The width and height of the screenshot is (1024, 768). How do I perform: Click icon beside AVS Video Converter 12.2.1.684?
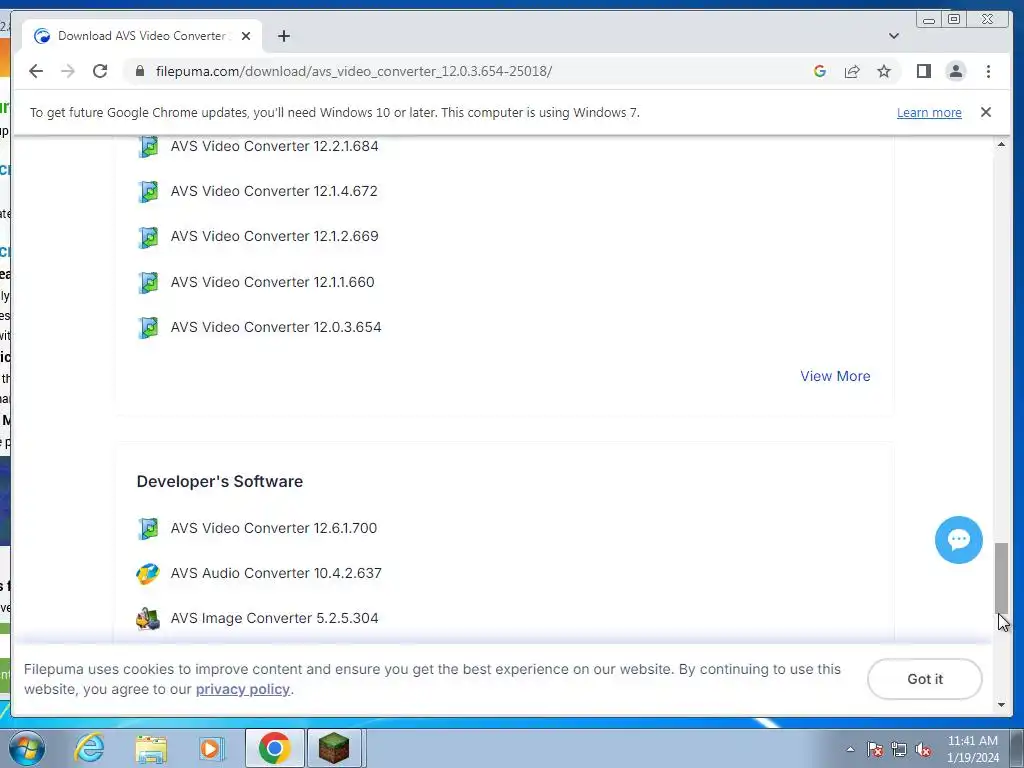[x=148, y=146]
